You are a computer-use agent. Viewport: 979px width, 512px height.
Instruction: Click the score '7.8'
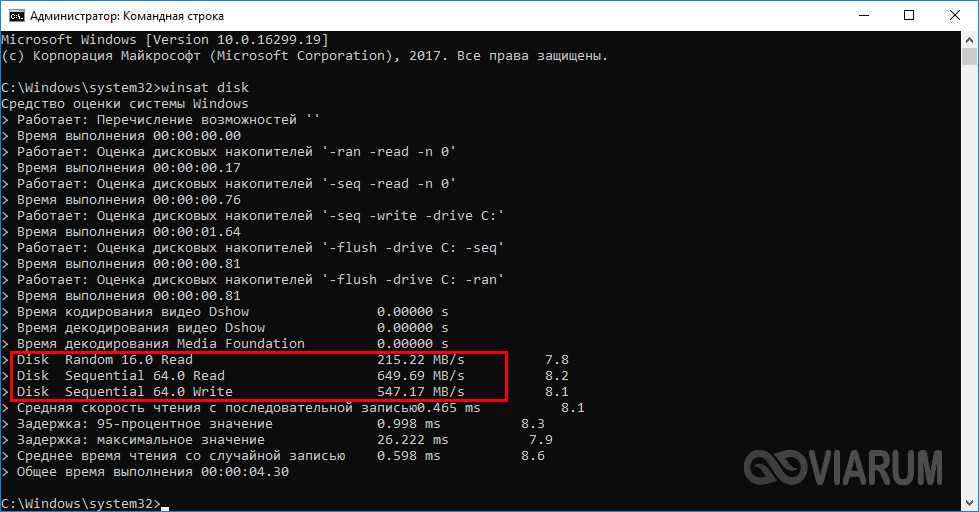point(557,360)
